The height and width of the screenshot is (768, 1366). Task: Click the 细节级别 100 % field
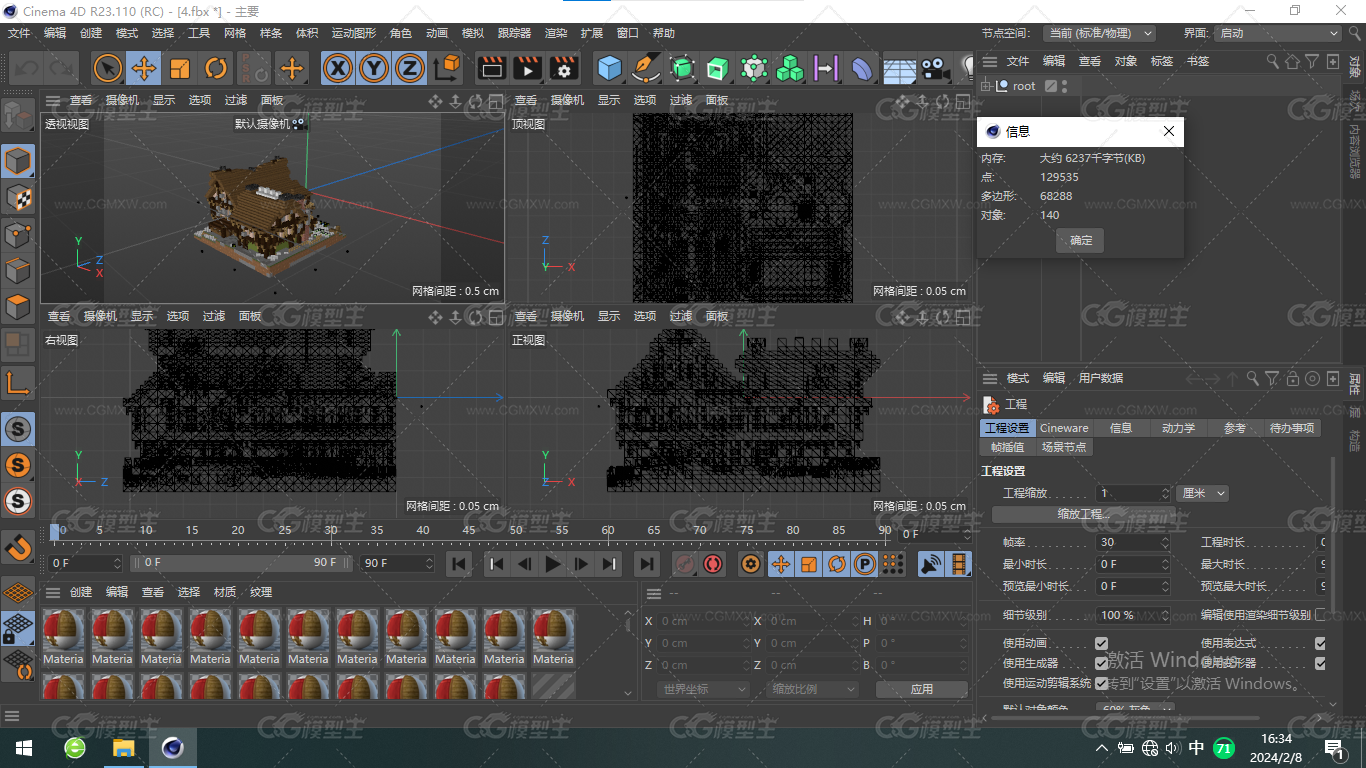click(x=1133, y=615)
